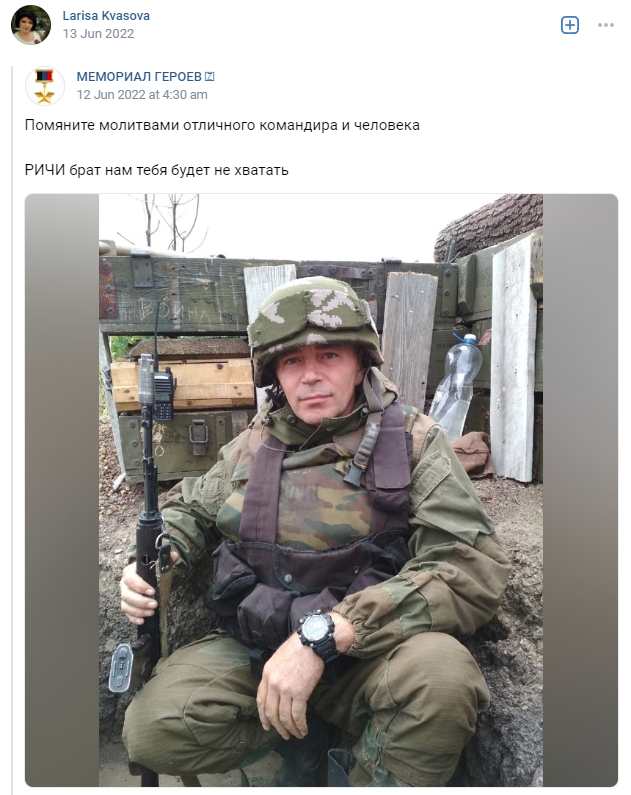Screen dimensions: 631x795
Task: Click the МЕМОРИАЛ ГЕРОЕВ gold star avatar
Action: pos(45,86)
